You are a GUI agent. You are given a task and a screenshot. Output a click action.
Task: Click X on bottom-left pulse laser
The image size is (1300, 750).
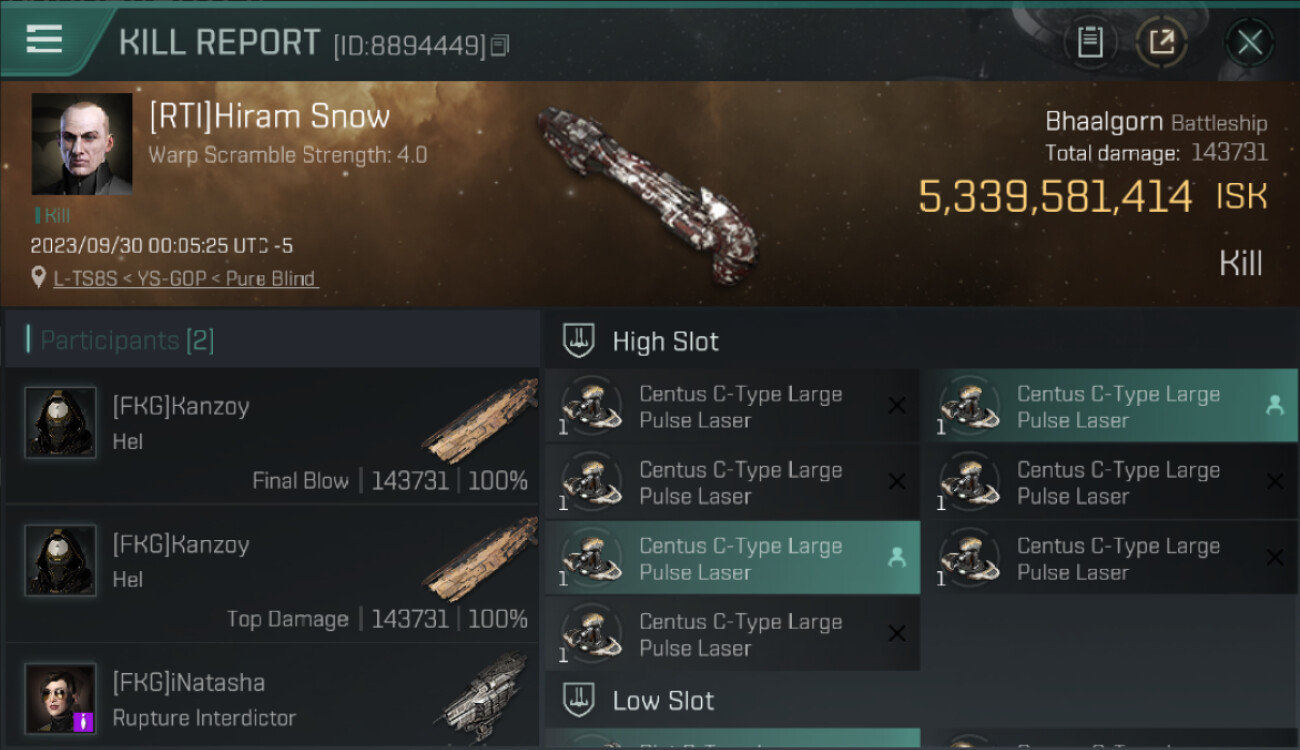click(x=896, y=633)
